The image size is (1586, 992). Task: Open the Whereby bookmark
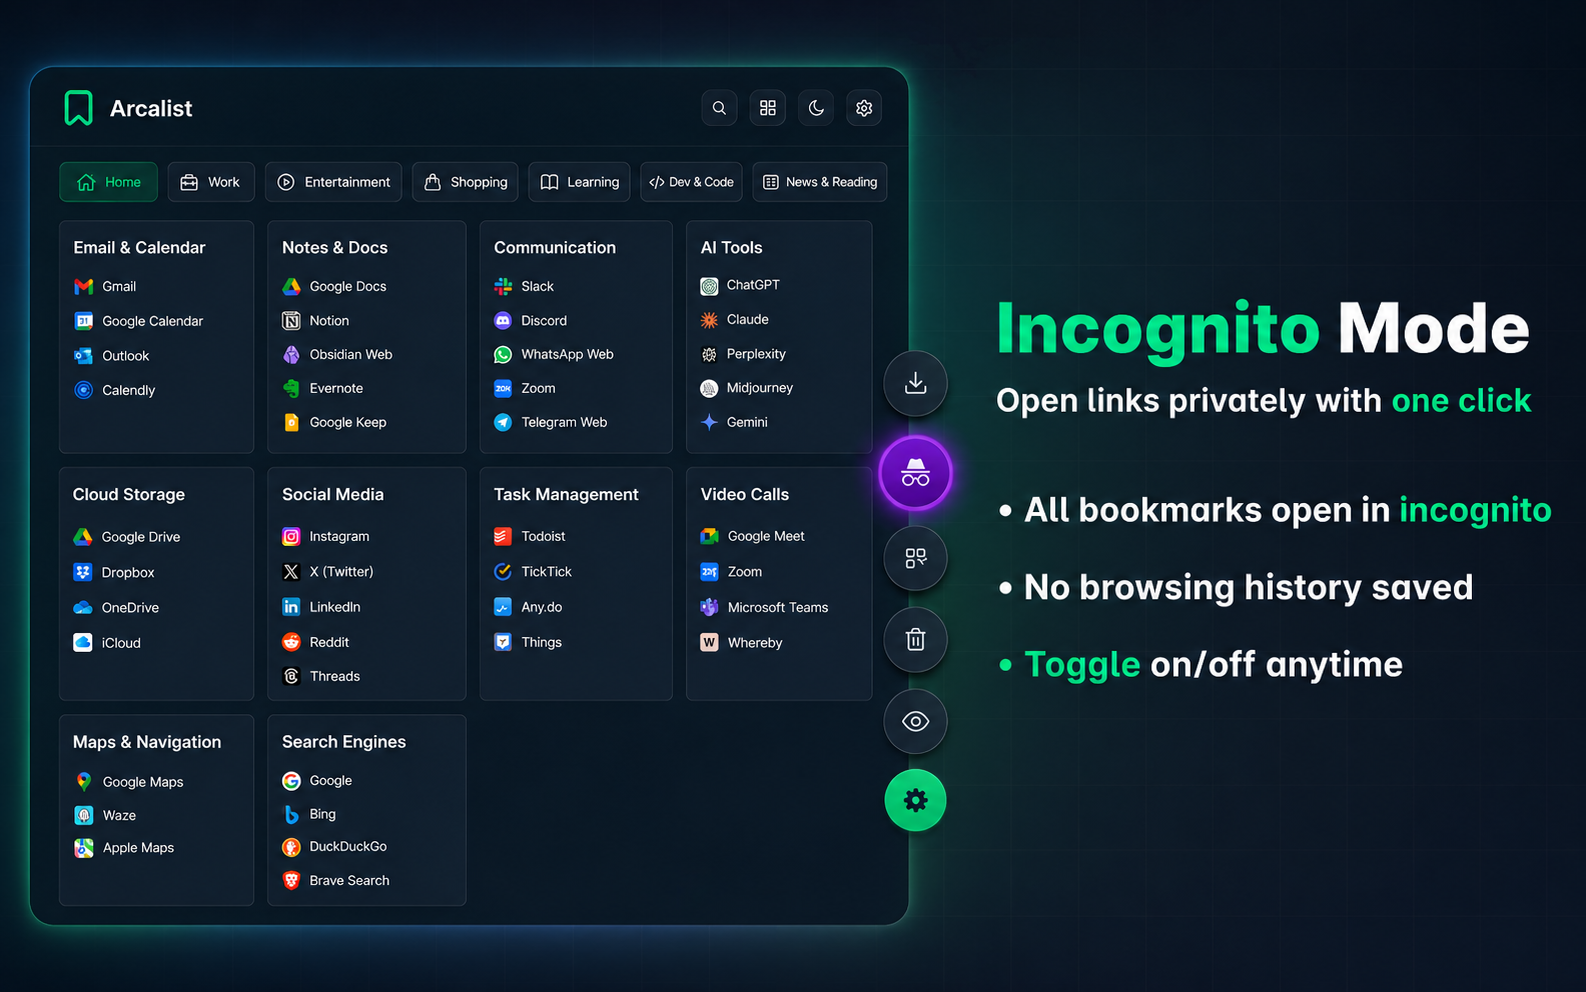[x=741, y=643]
